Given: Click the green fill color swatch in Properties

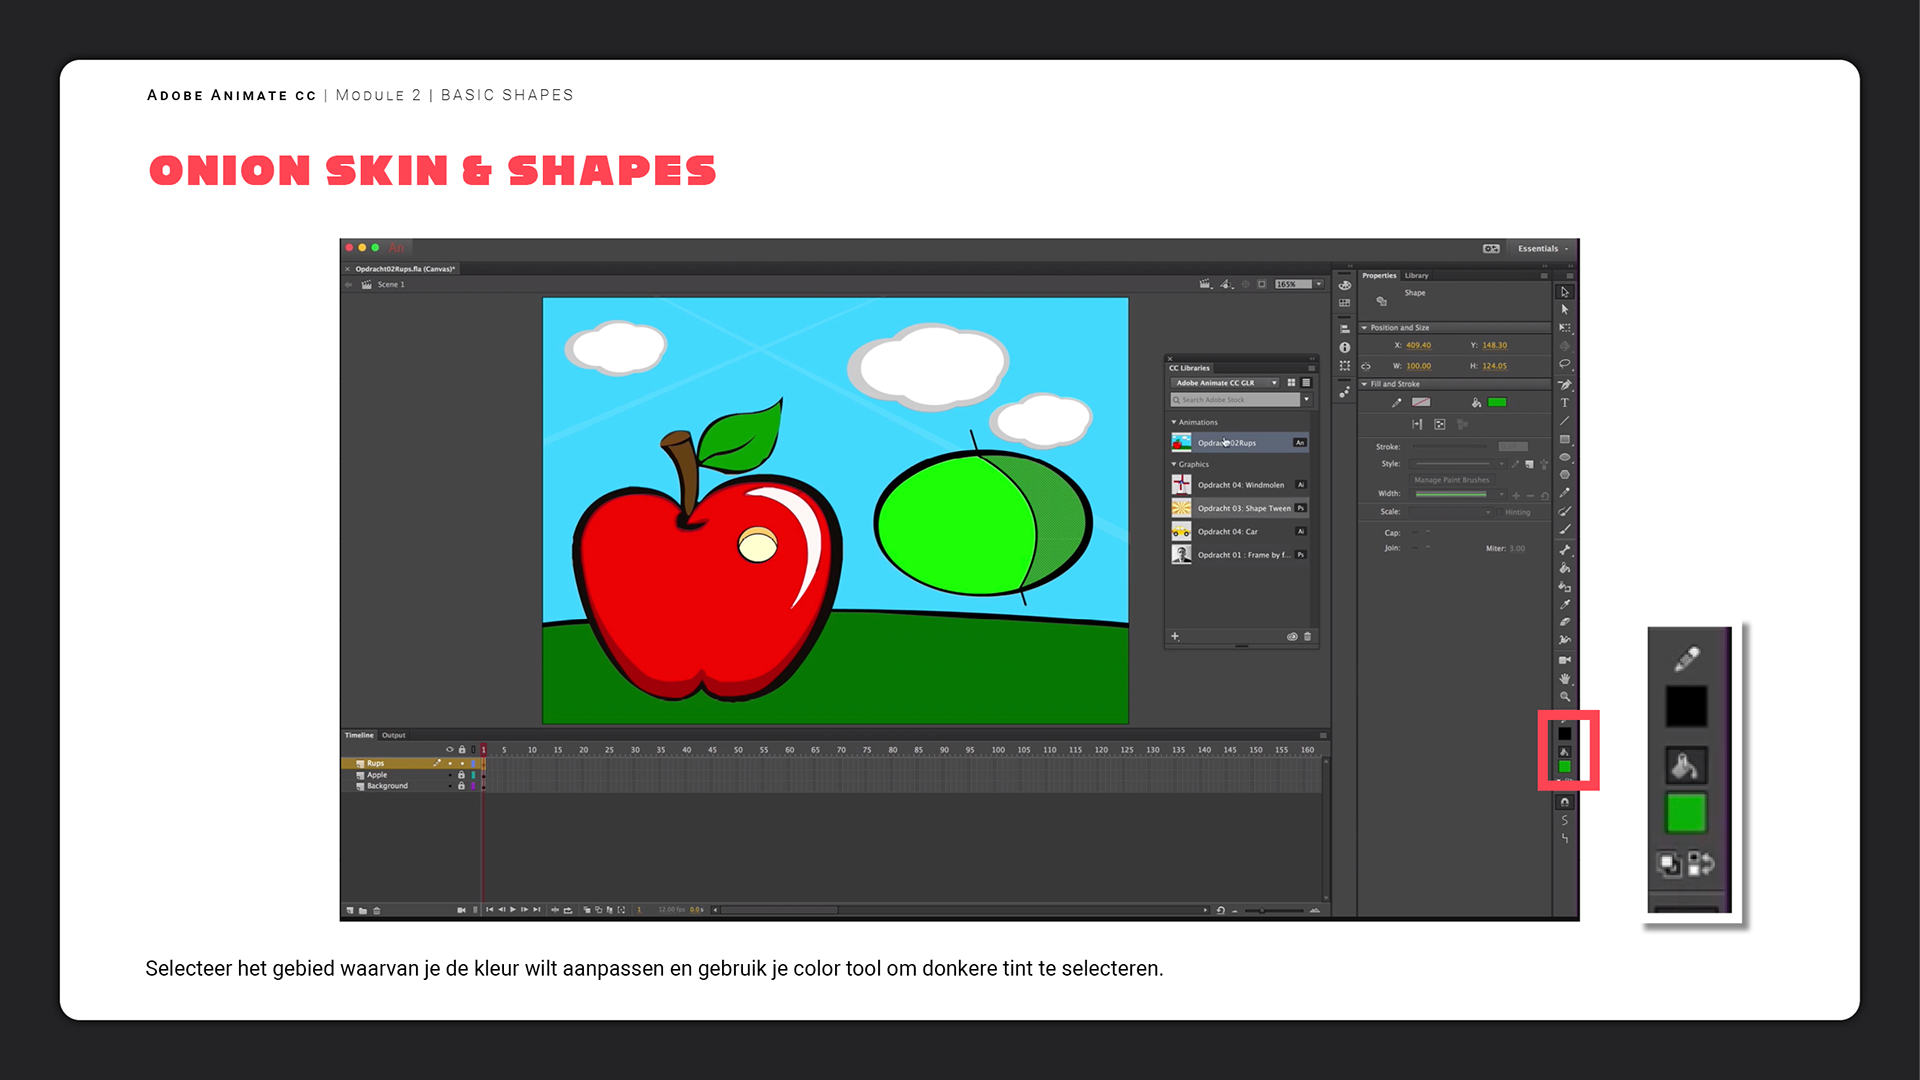Looking at the screenshot, I should tap(1497, 403).
